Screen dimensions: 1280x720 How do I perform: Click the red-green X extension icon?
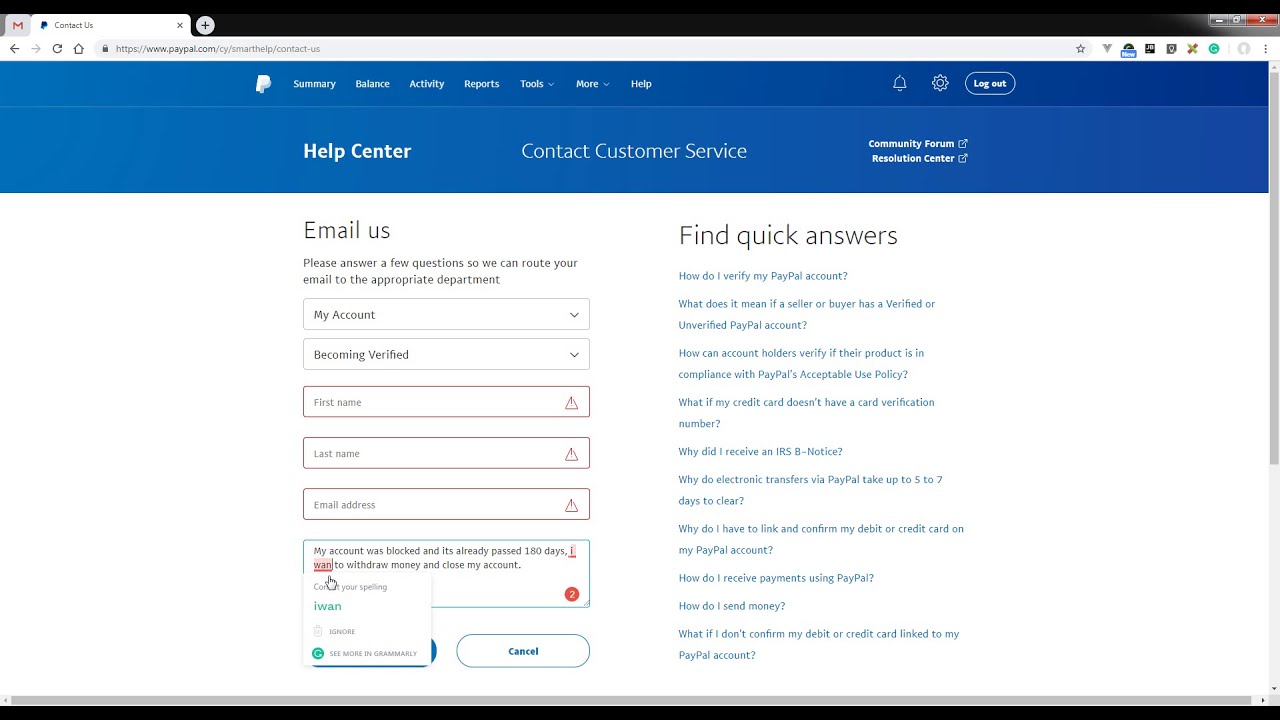1193,48
